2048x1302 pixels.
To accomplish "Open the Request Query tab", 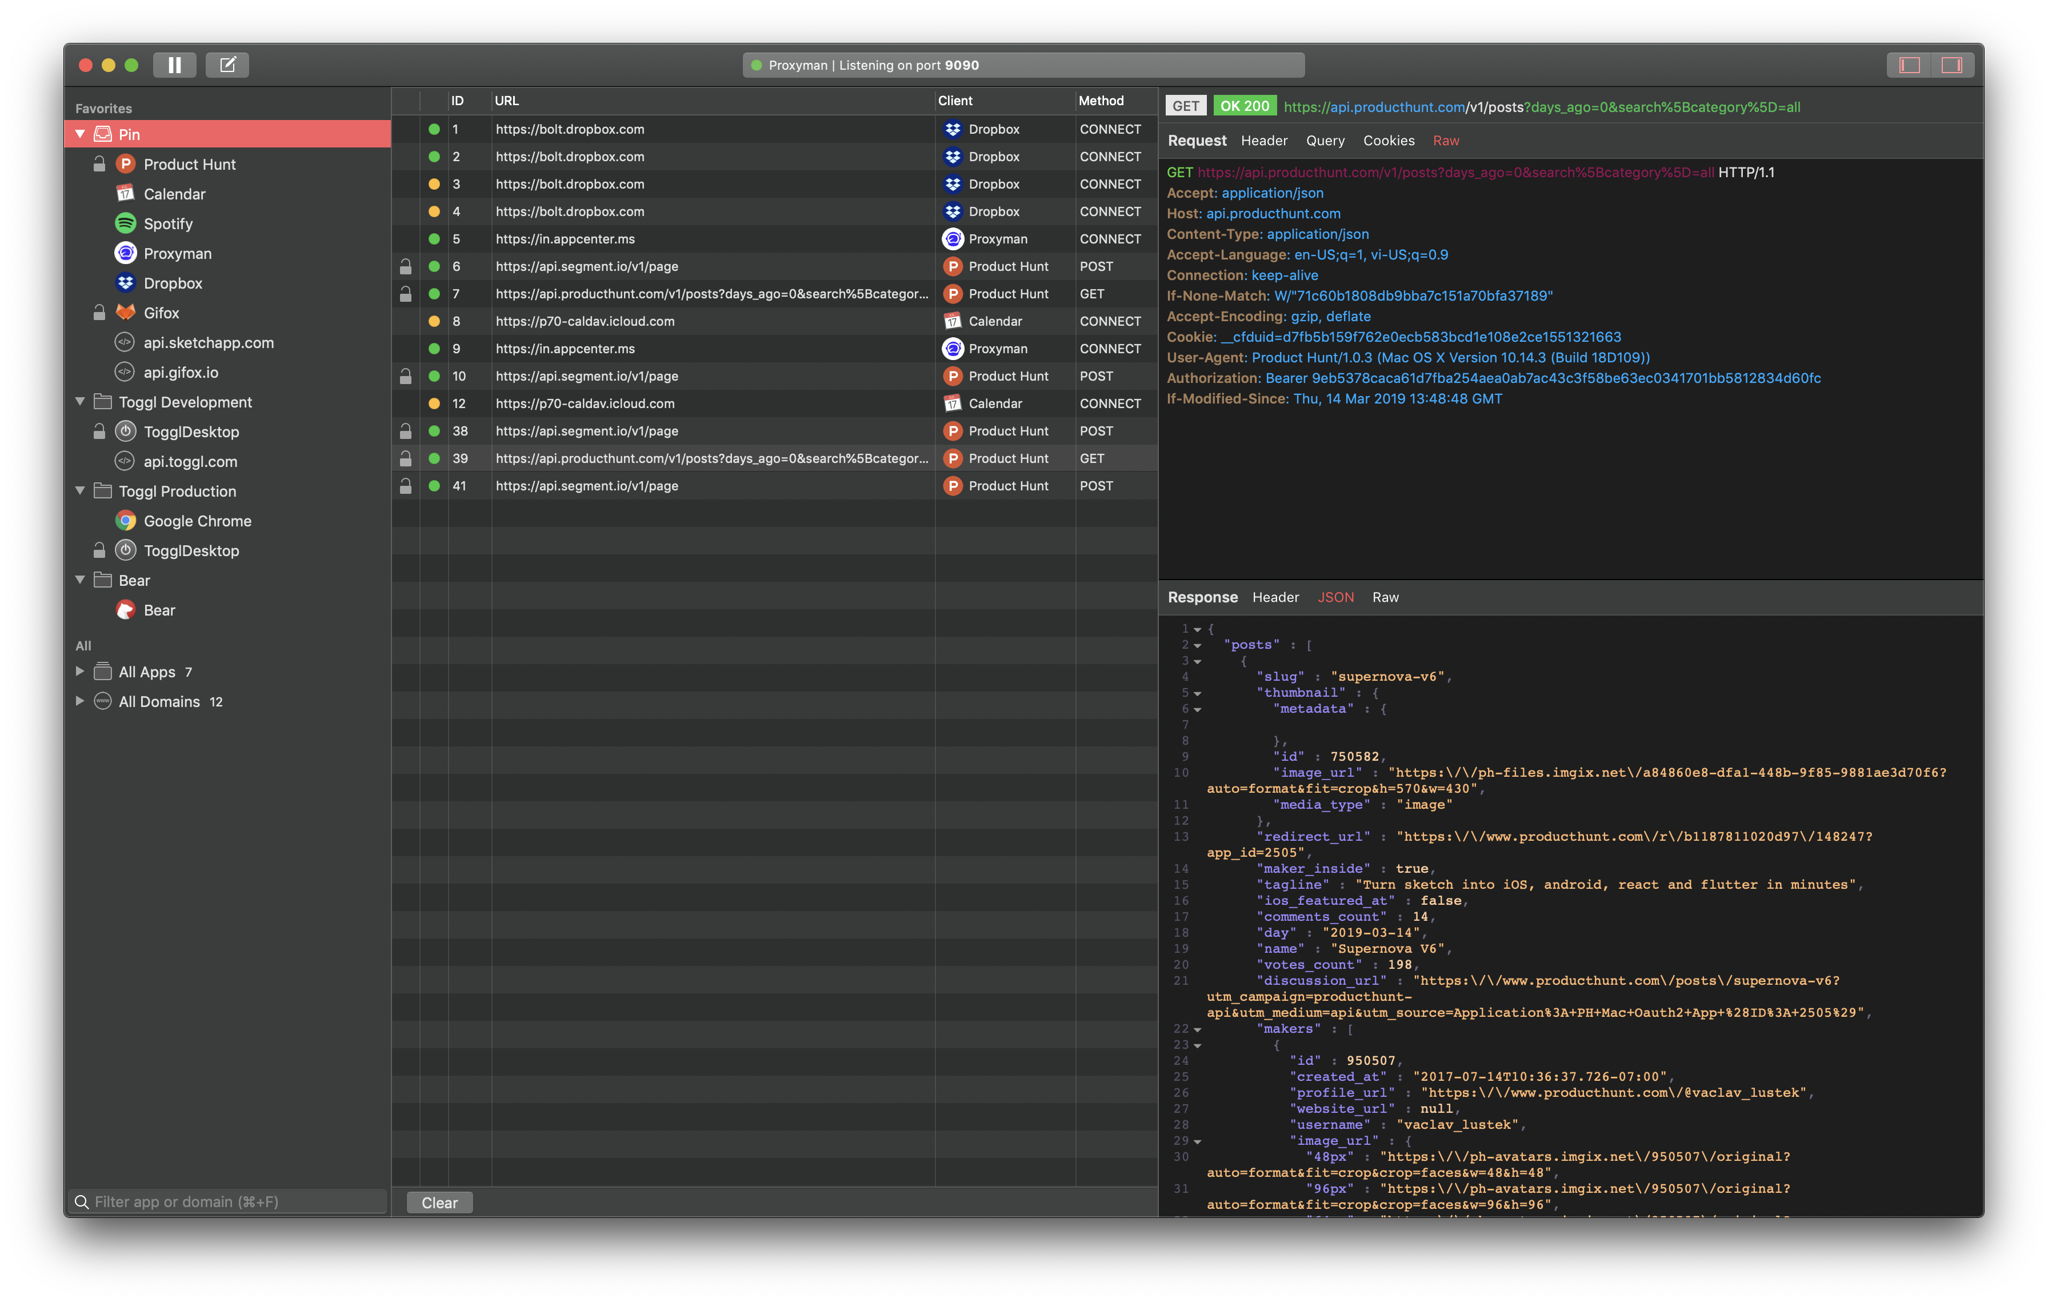I will [x=1325, y=141].
